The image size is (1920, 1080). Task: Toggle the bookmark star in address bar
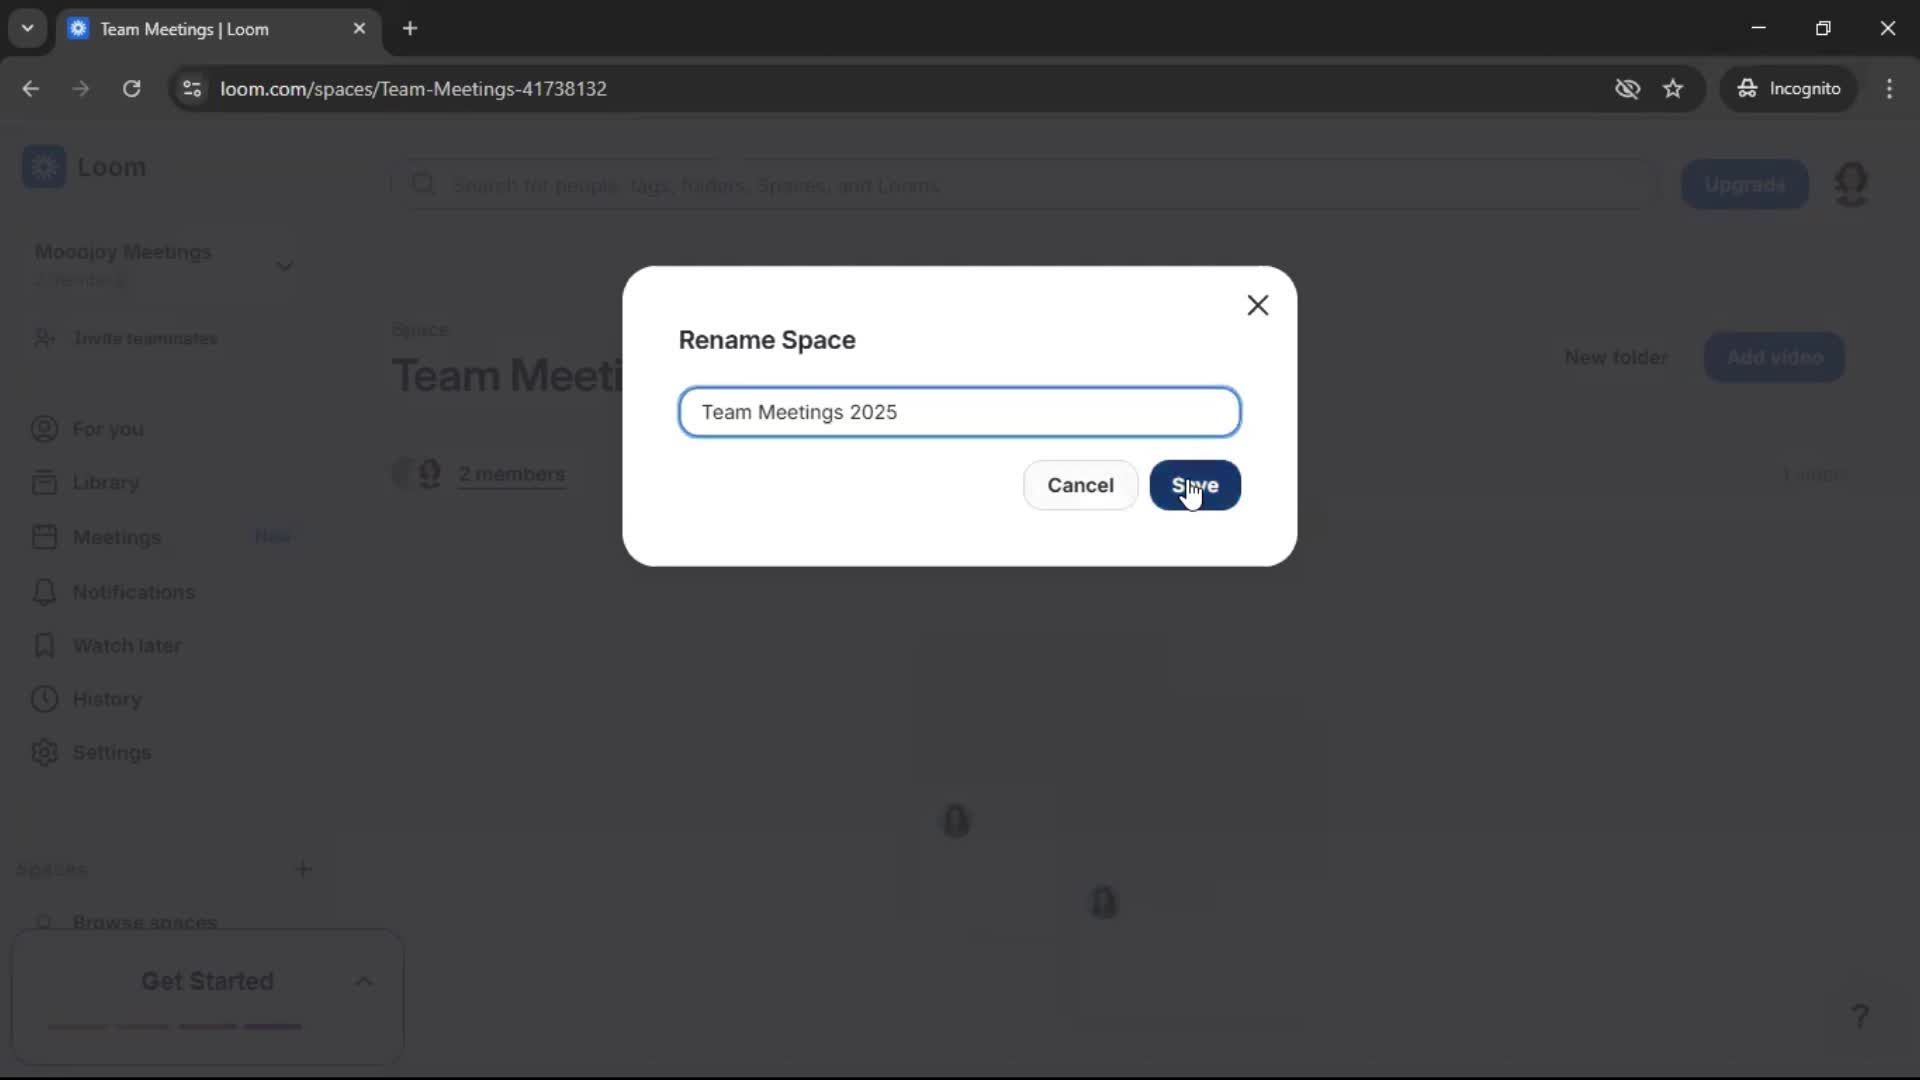(1673, 88)
